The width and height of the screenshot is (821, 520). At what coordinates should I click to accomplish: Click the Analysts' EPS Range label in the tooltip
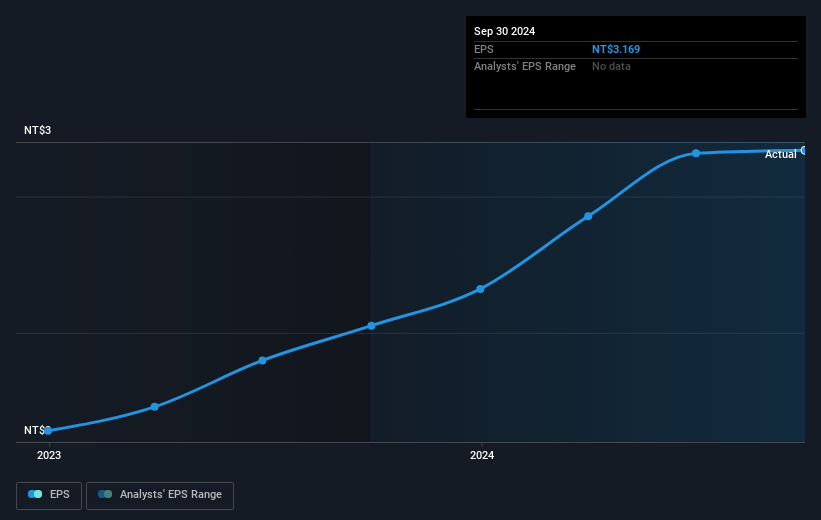point(525,67)
